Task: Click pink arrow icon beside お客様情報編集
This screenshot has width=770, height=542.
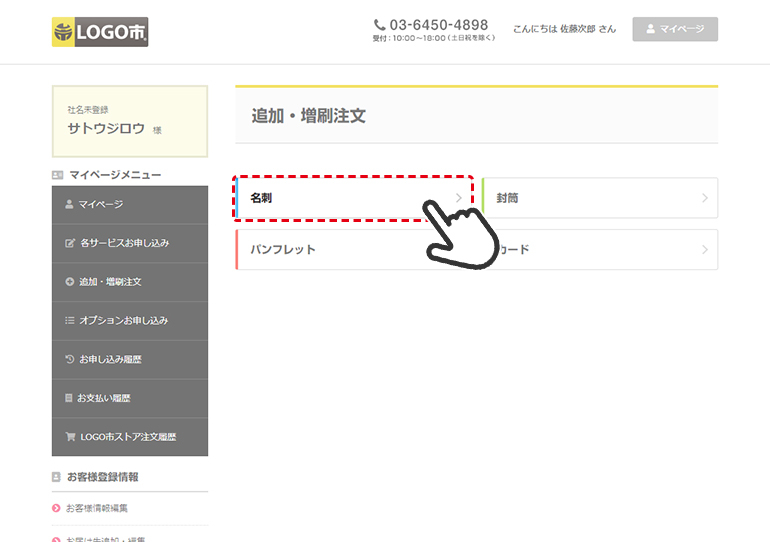Action: (x=56, y=509)
